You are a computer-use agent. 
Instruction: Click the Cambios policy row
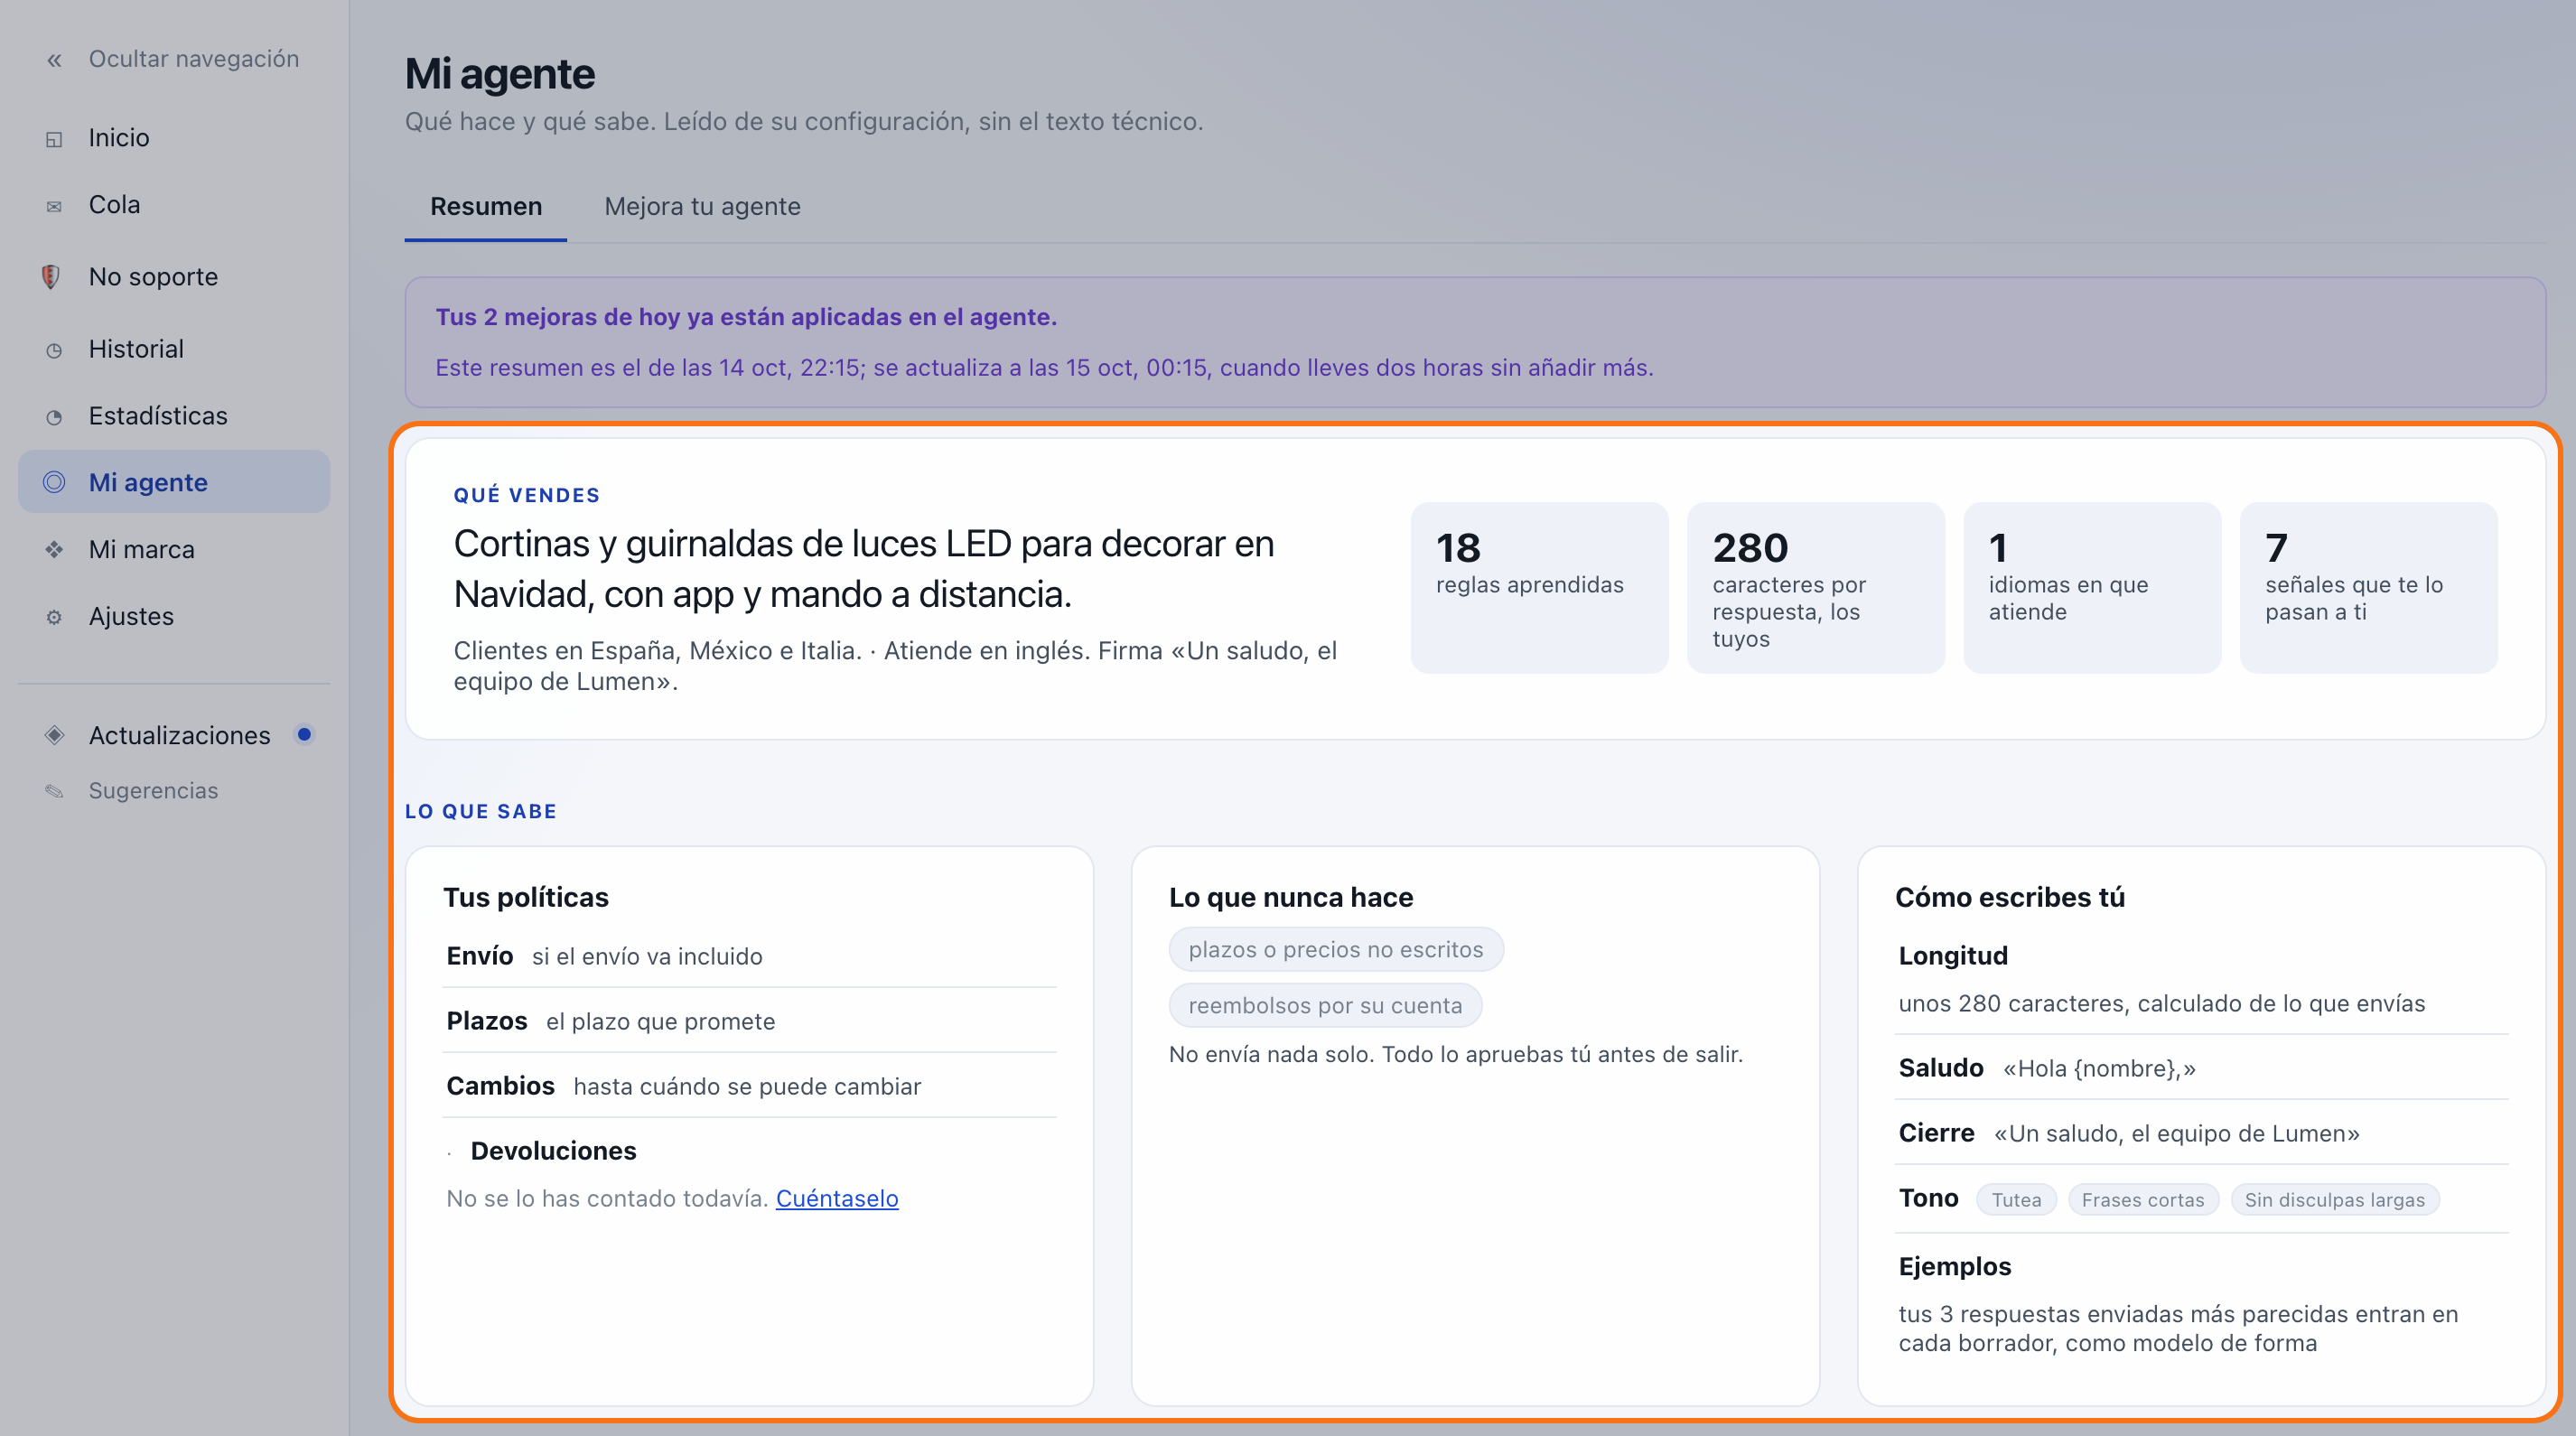(749, 1086)
